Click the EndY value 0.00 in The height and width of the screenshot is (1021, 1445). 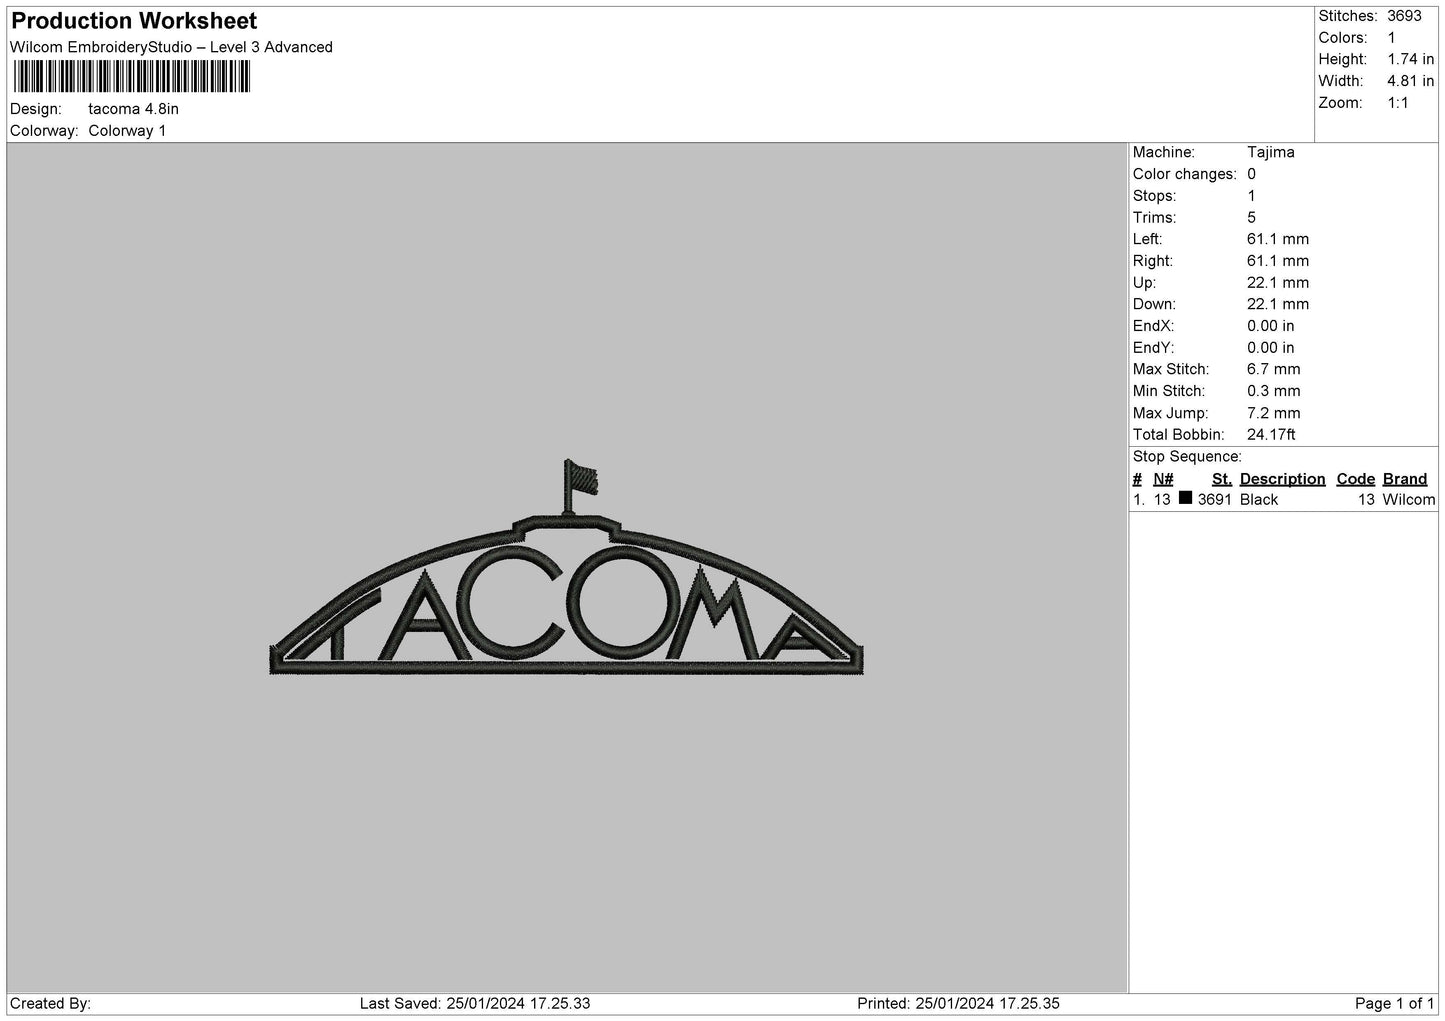pyautogui.click(x=1270, y=348)
